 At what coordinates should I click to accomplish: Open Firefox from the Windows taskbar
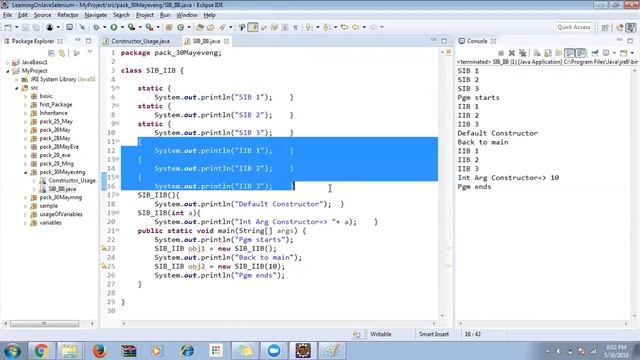(99, 351)
